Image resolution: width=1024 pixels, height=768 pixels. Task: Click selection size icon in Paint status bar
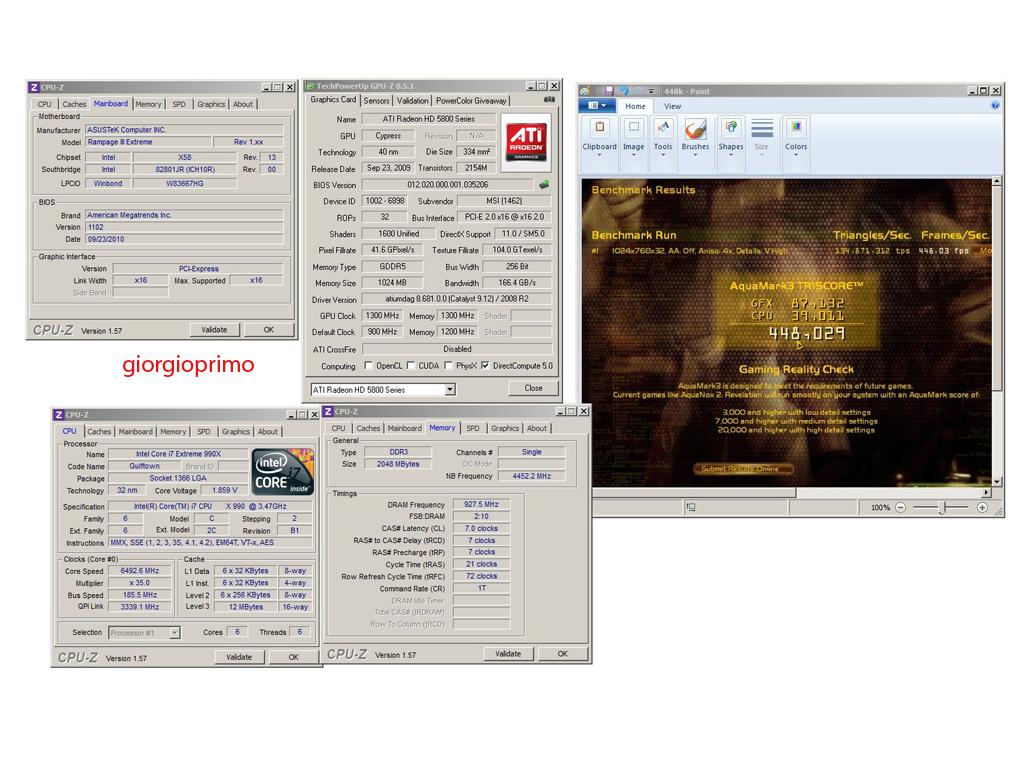point(691,507)
